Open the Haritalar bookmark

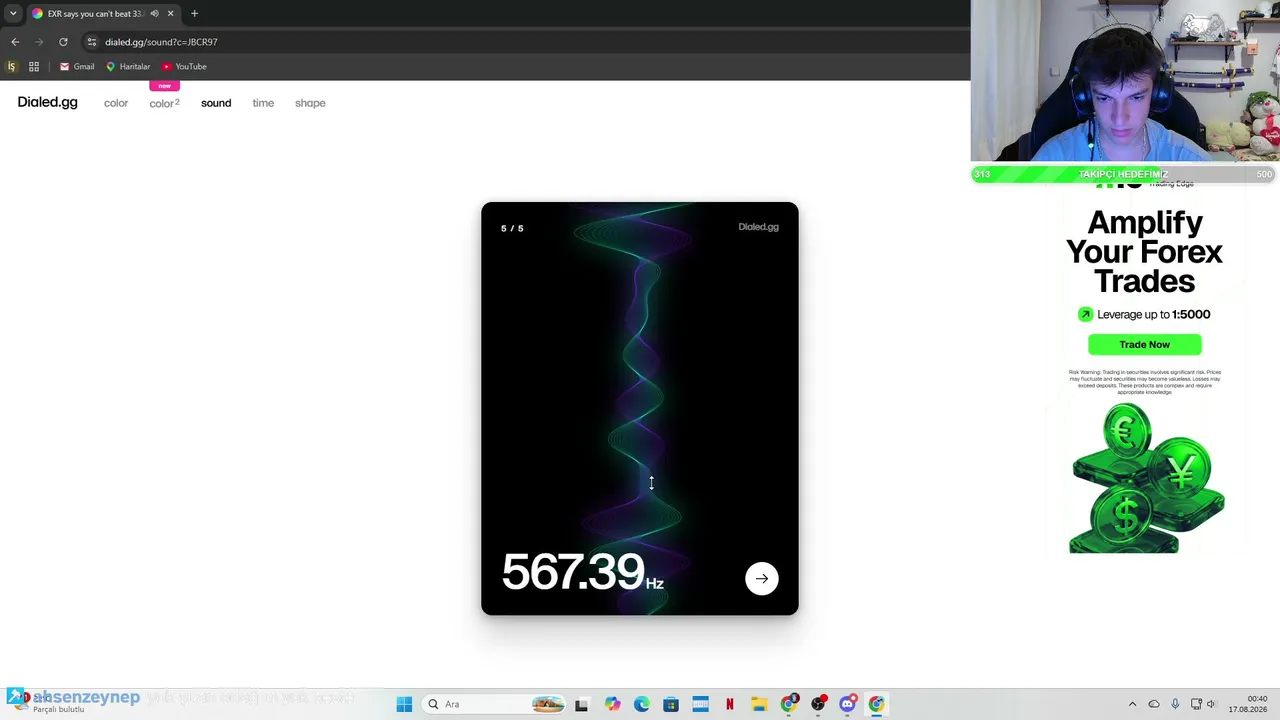(128, 67)
